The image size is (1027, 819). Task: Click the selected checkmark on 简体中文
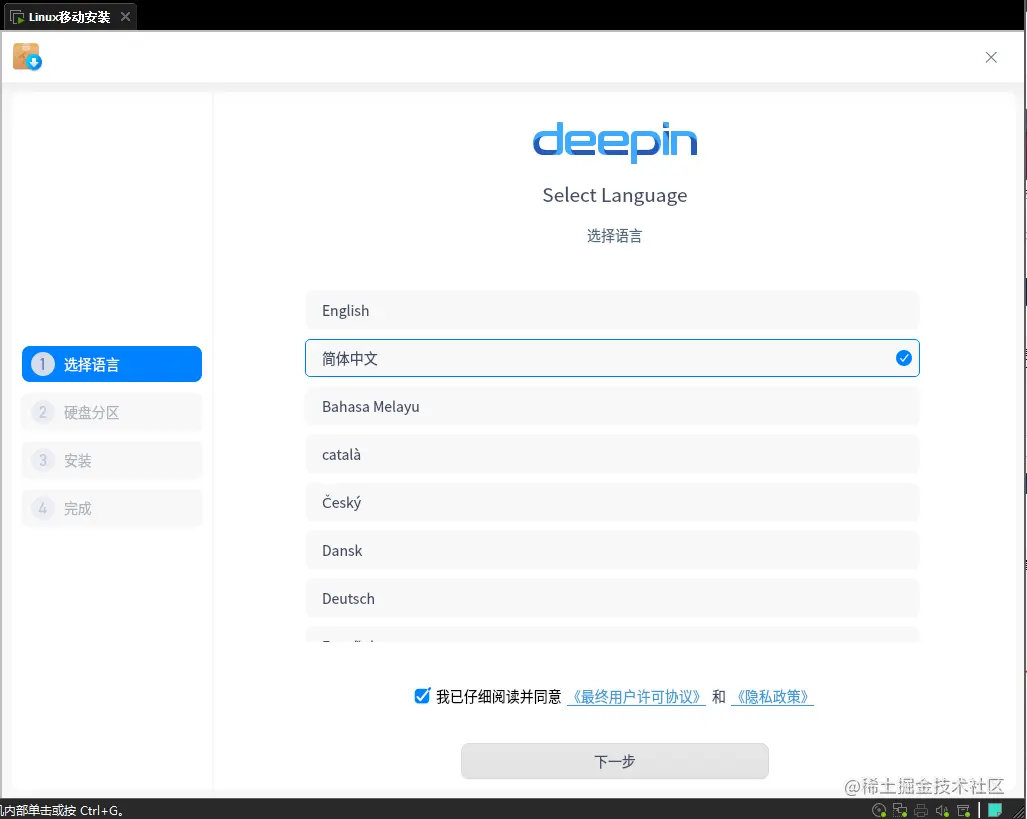[903, 358]
